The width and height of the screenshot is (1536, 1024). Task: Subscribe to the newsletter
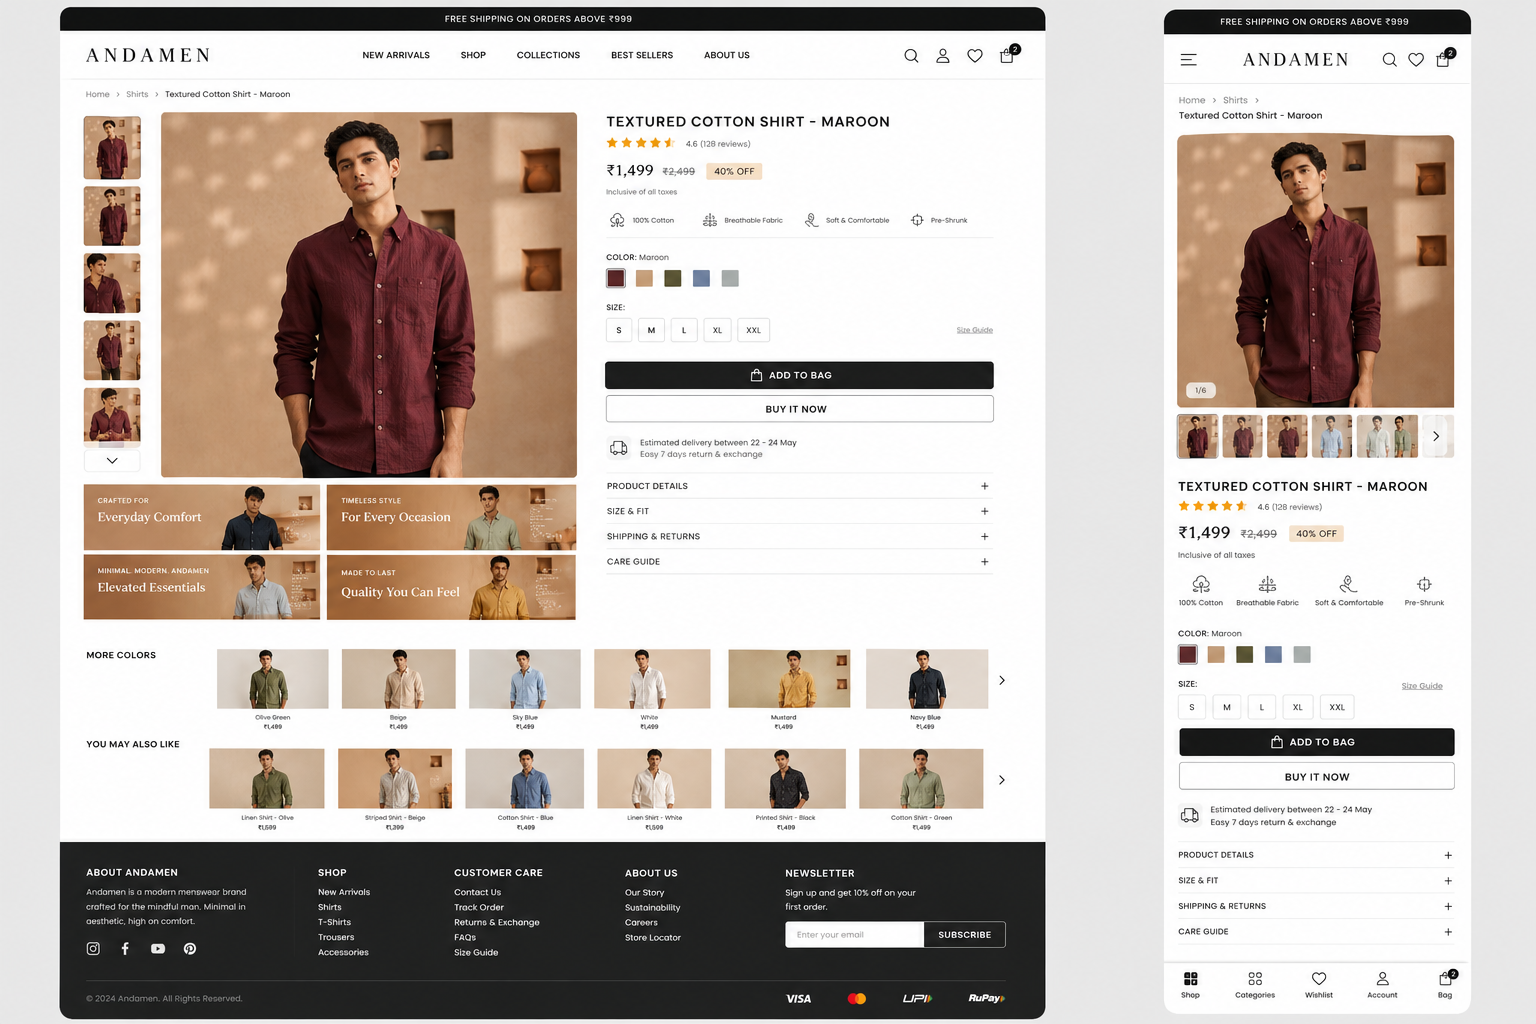point(964,935)
